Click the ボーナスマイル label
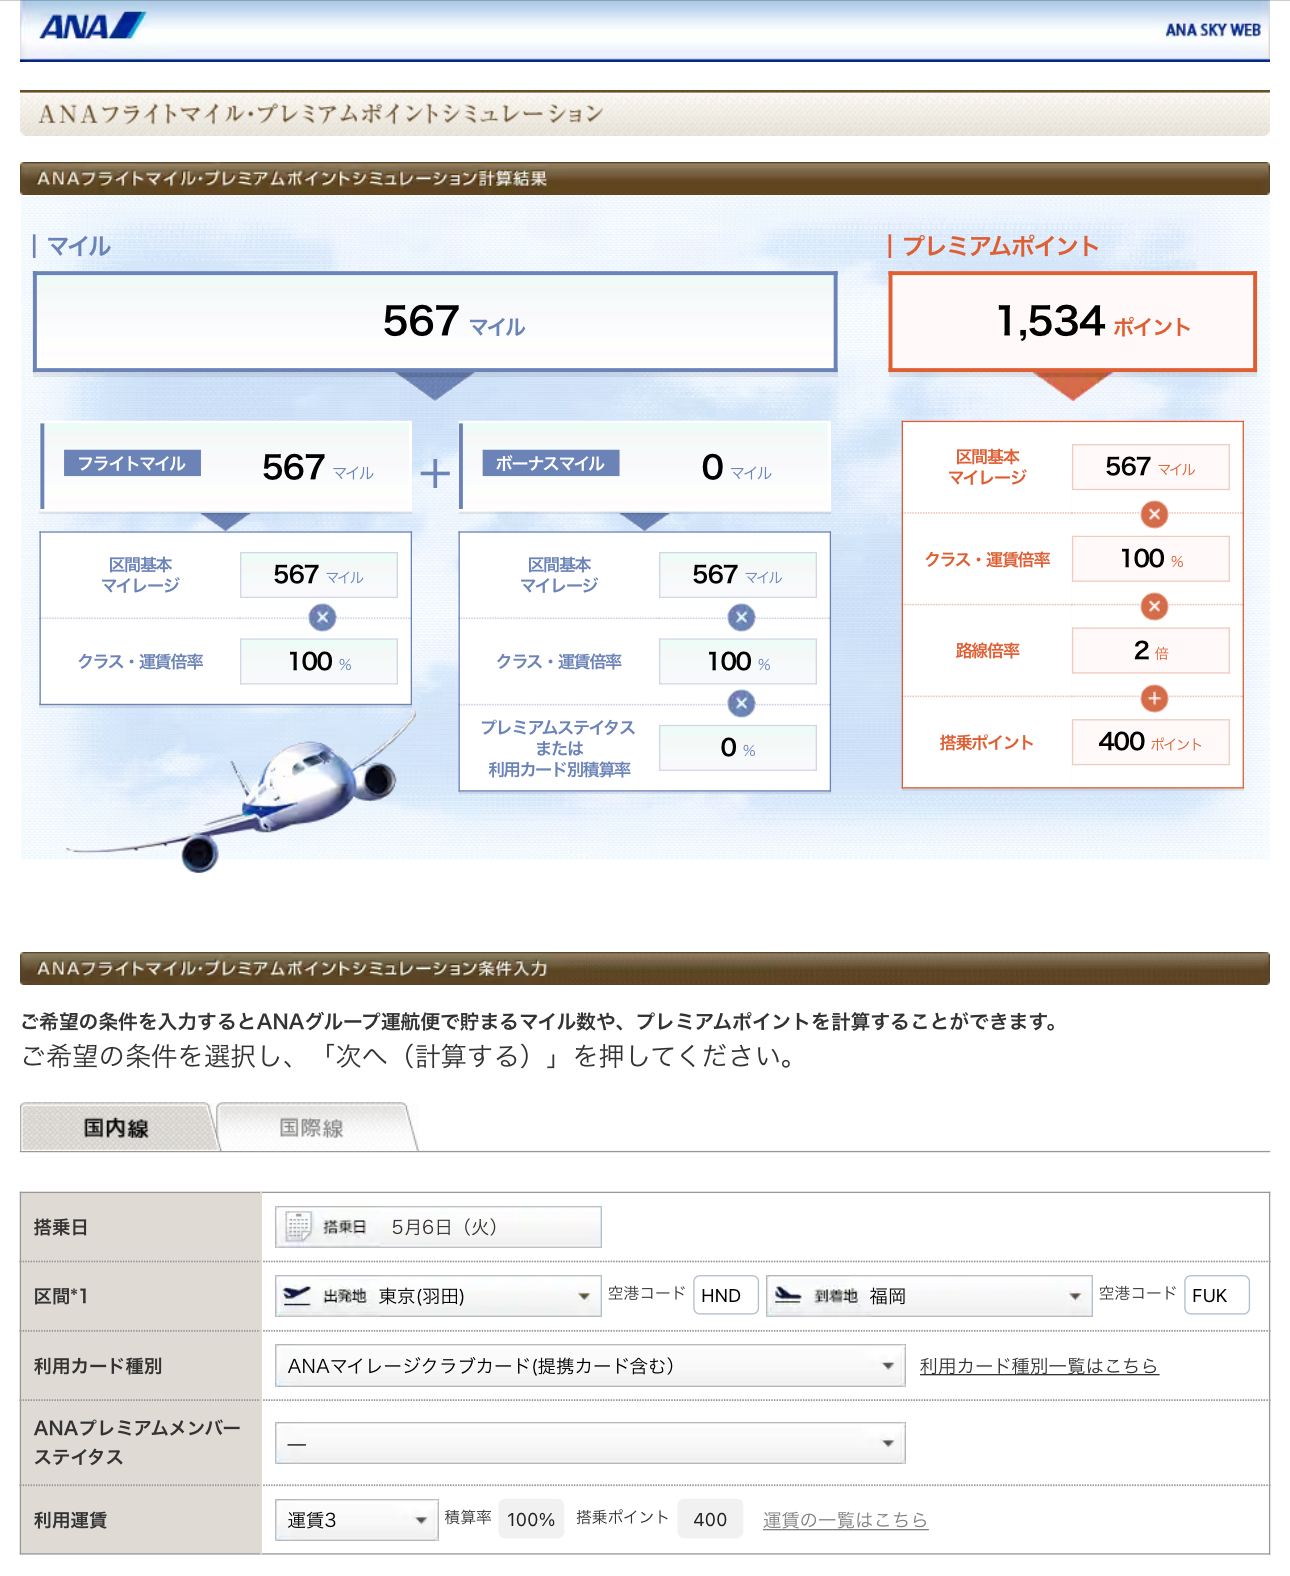This screenshot has height=1576, width=1290. click(551, 463)
